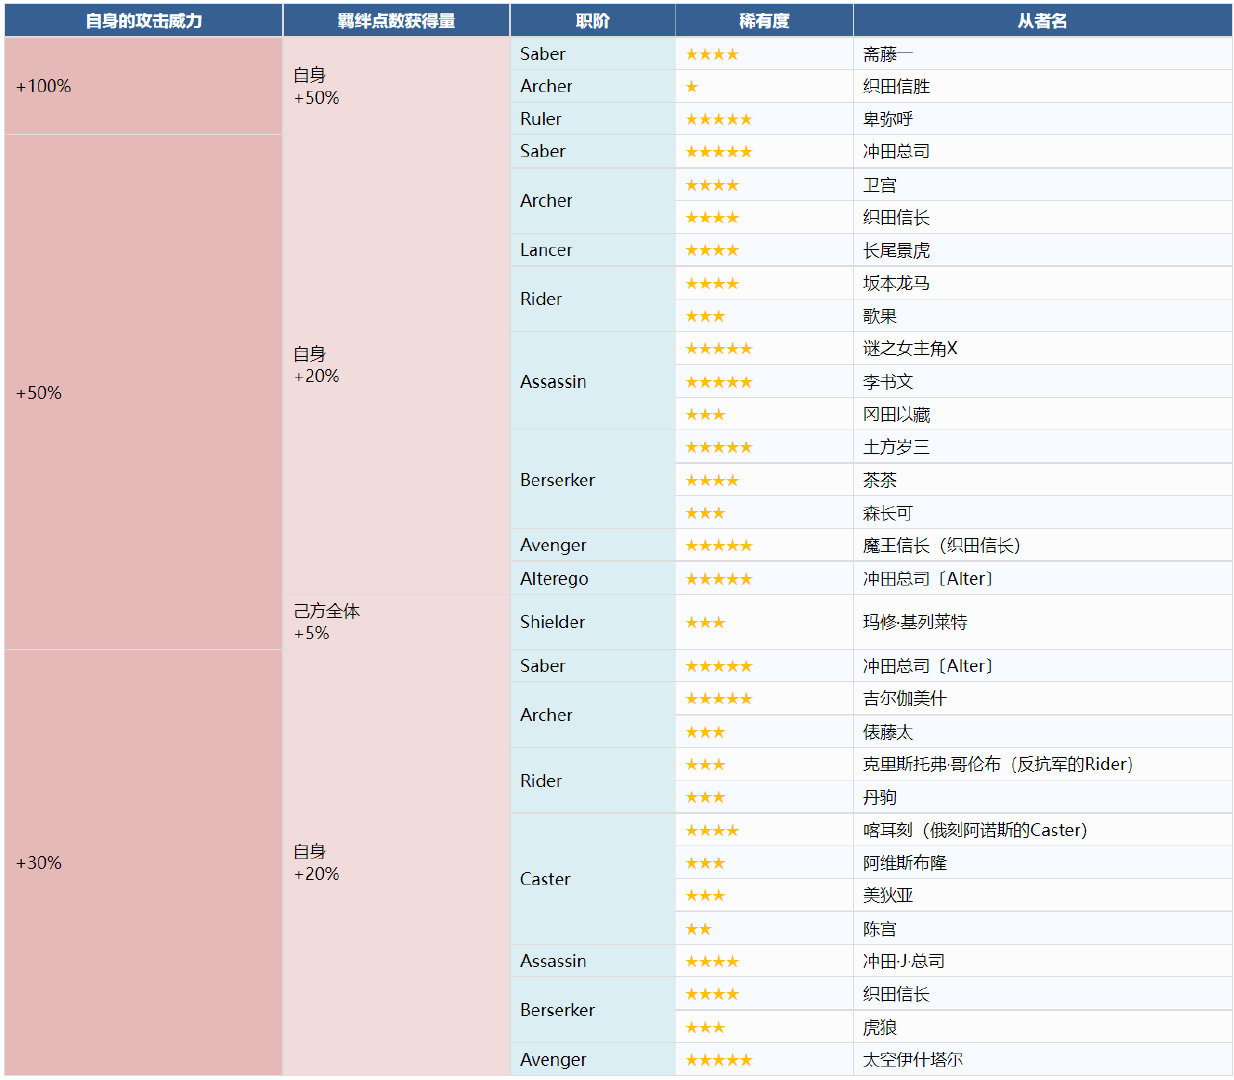Select the Caster class cell
Screen dimensions: 1234x1080
point(592,879)
